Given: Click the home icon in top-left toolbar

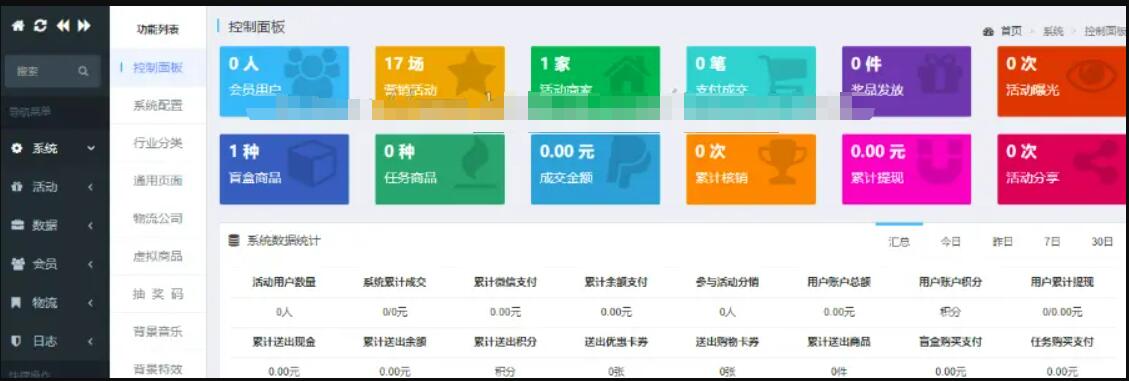Looking at the screenshot, I should click(x=18, y=26).
